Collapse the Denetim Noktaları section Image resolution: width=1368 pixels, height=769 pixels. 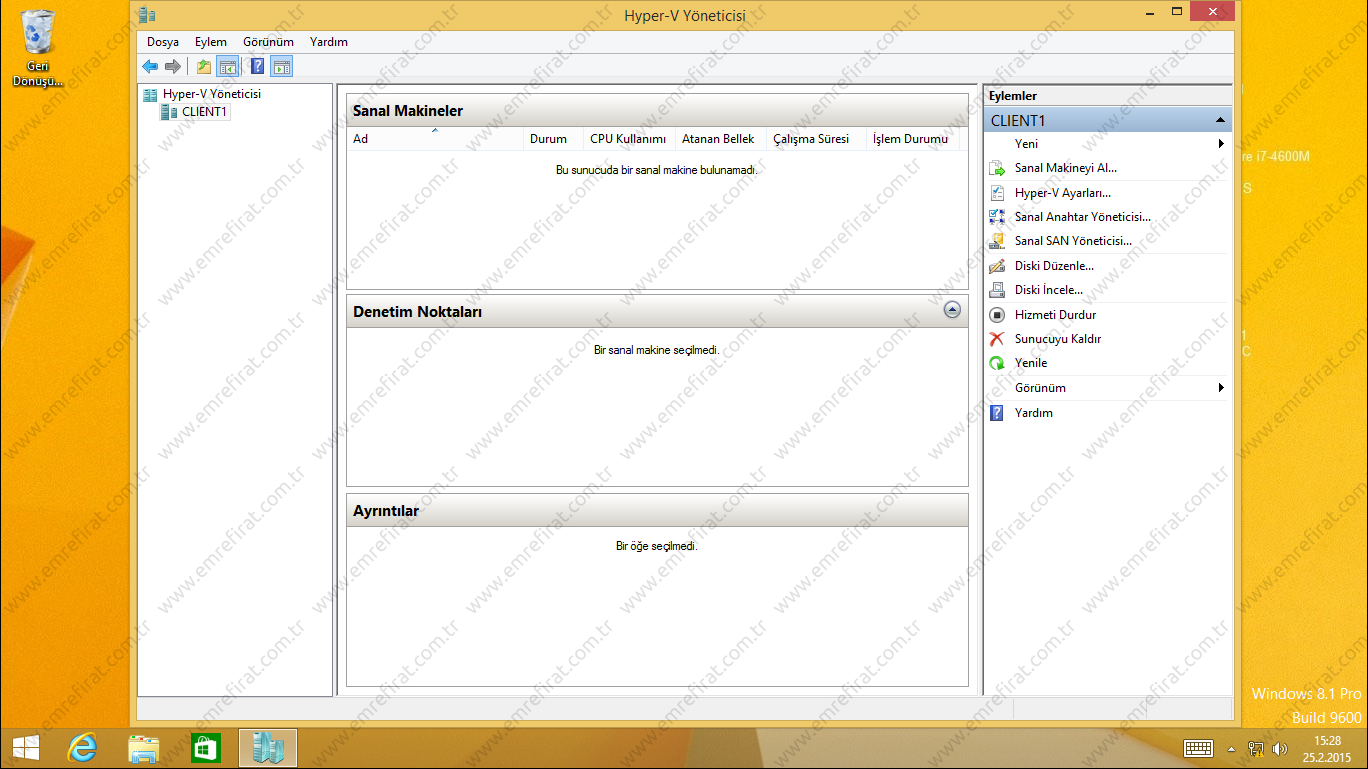952,311
